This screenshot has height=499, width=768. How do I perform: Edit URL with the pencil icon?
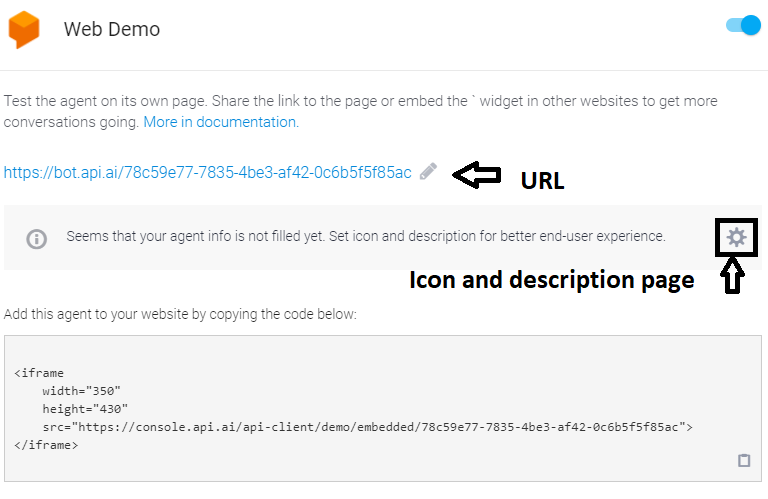point(428,171)
